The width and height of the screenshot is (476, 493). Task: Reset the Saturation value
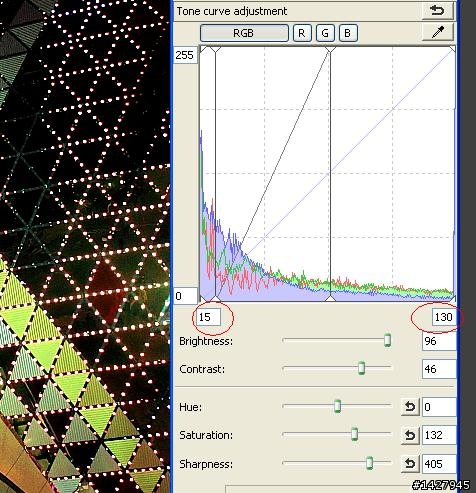tap(410, 435)
